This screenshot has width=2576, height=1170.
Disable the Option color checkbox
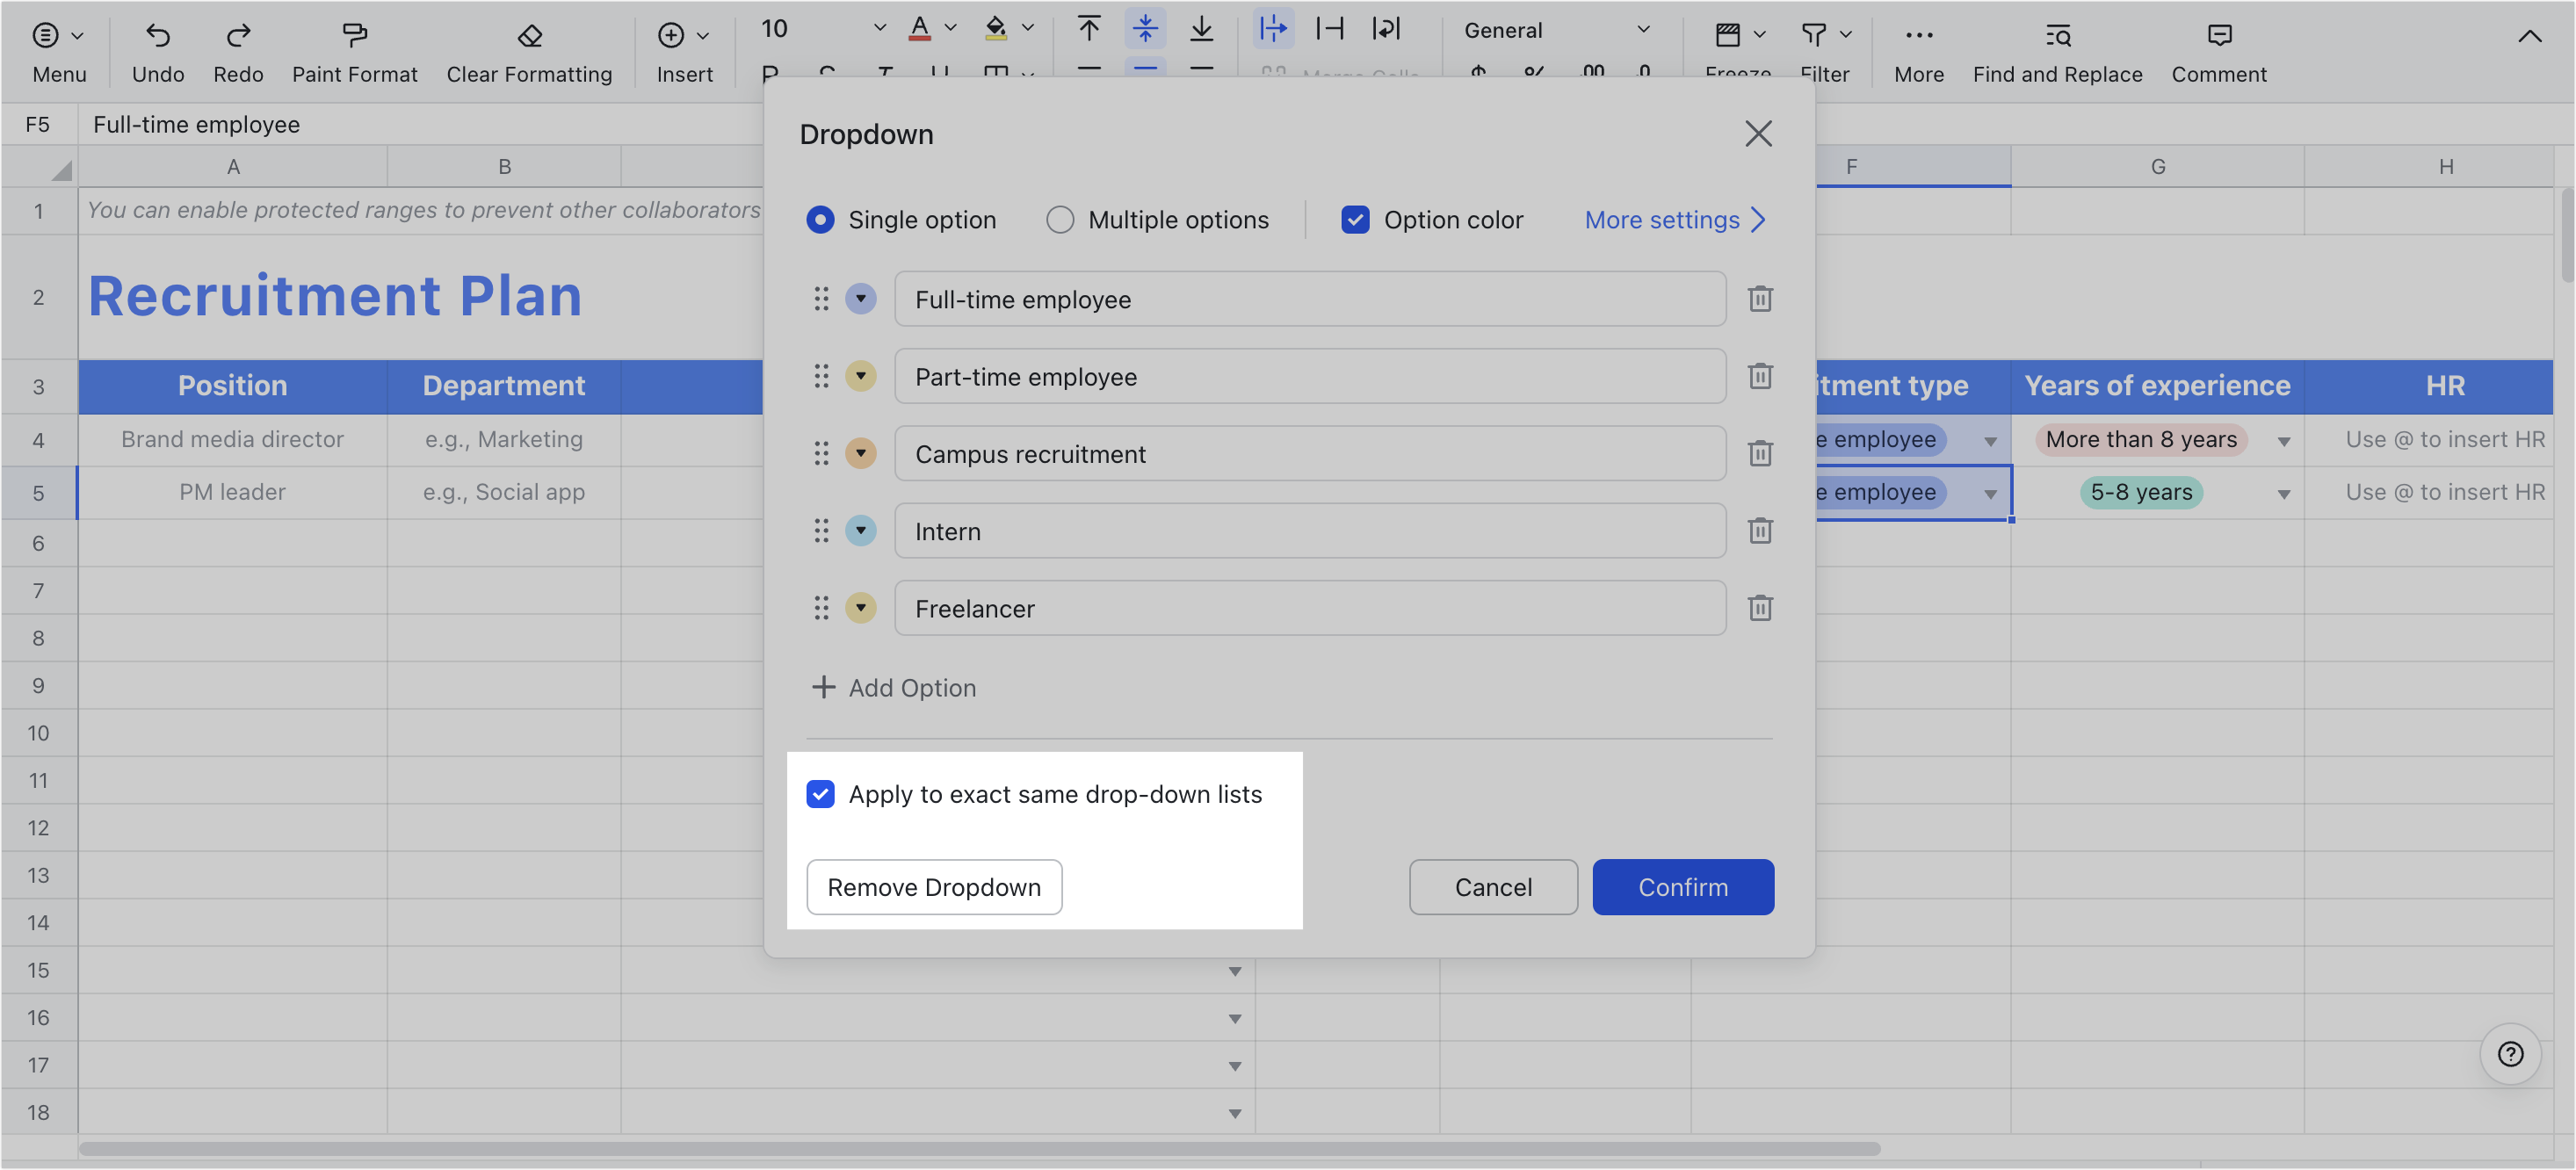point(1355,219)
